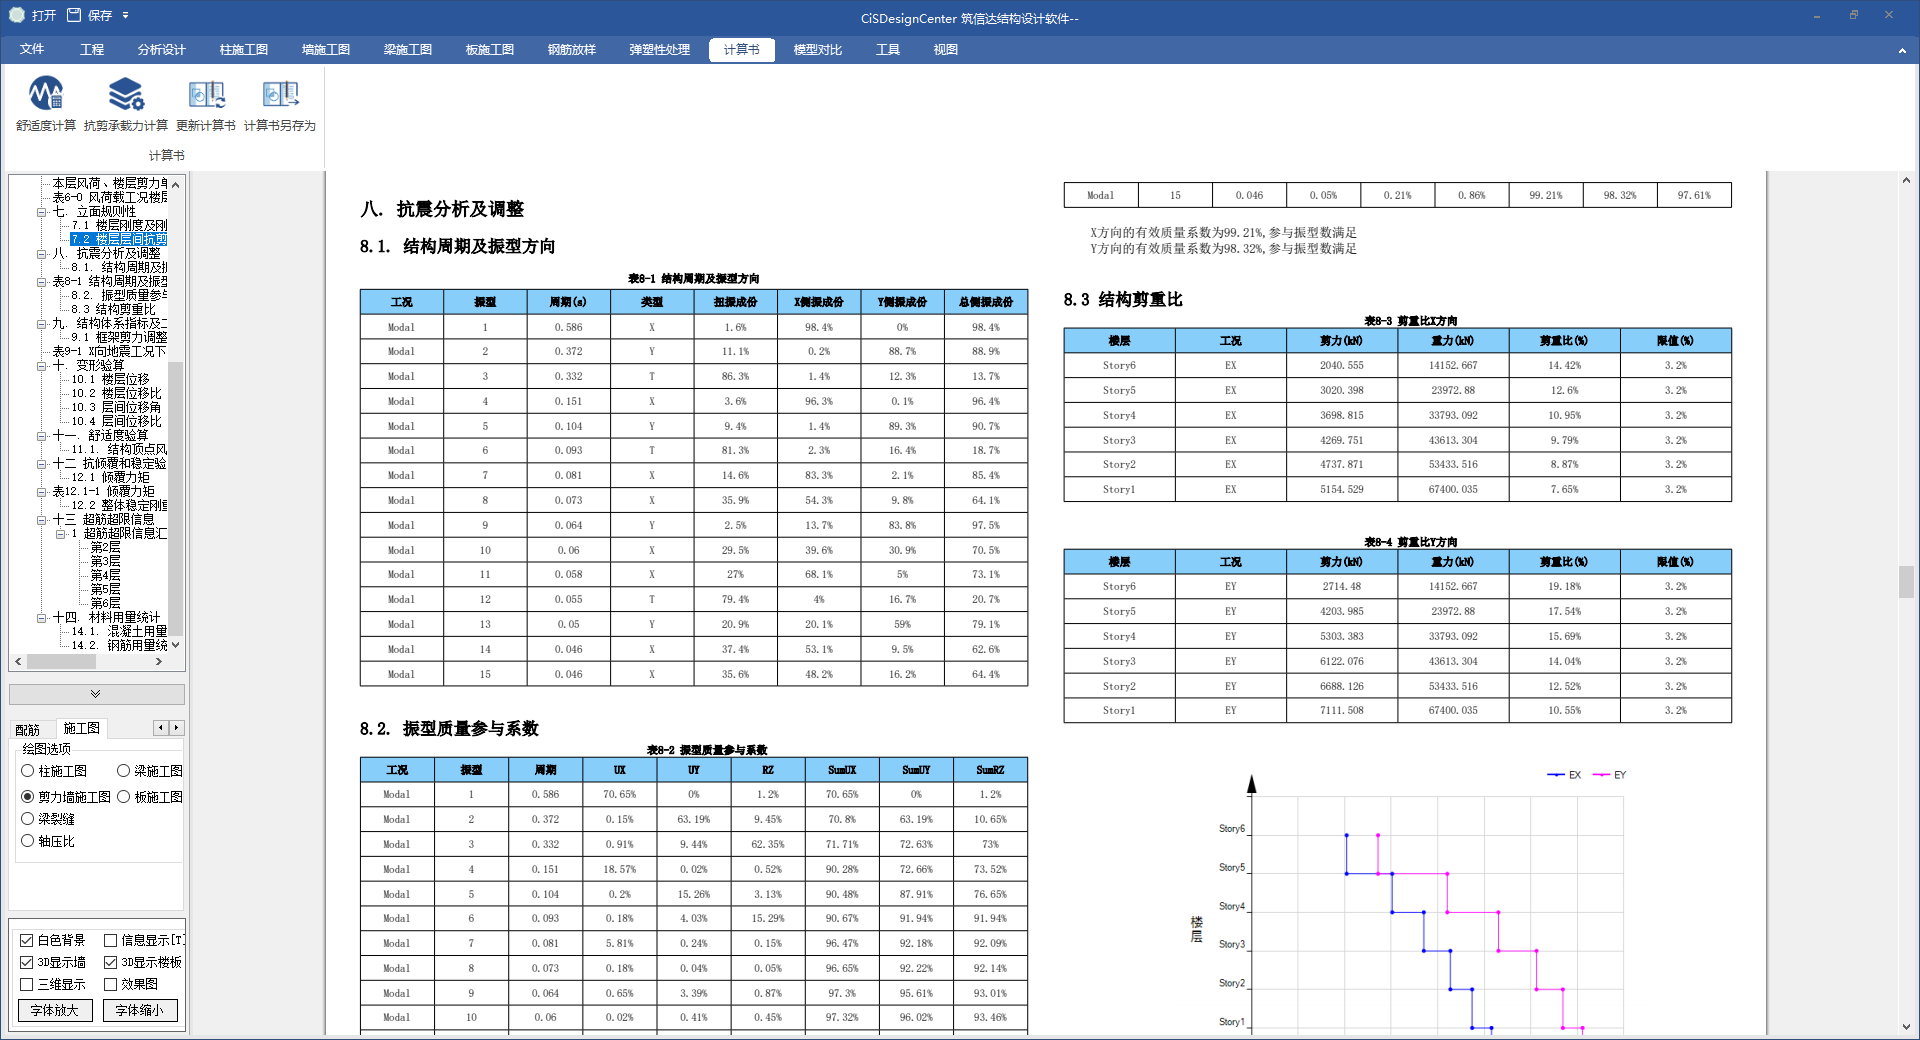Click the 更新计算书 update report icon

(x=206, y=104)
